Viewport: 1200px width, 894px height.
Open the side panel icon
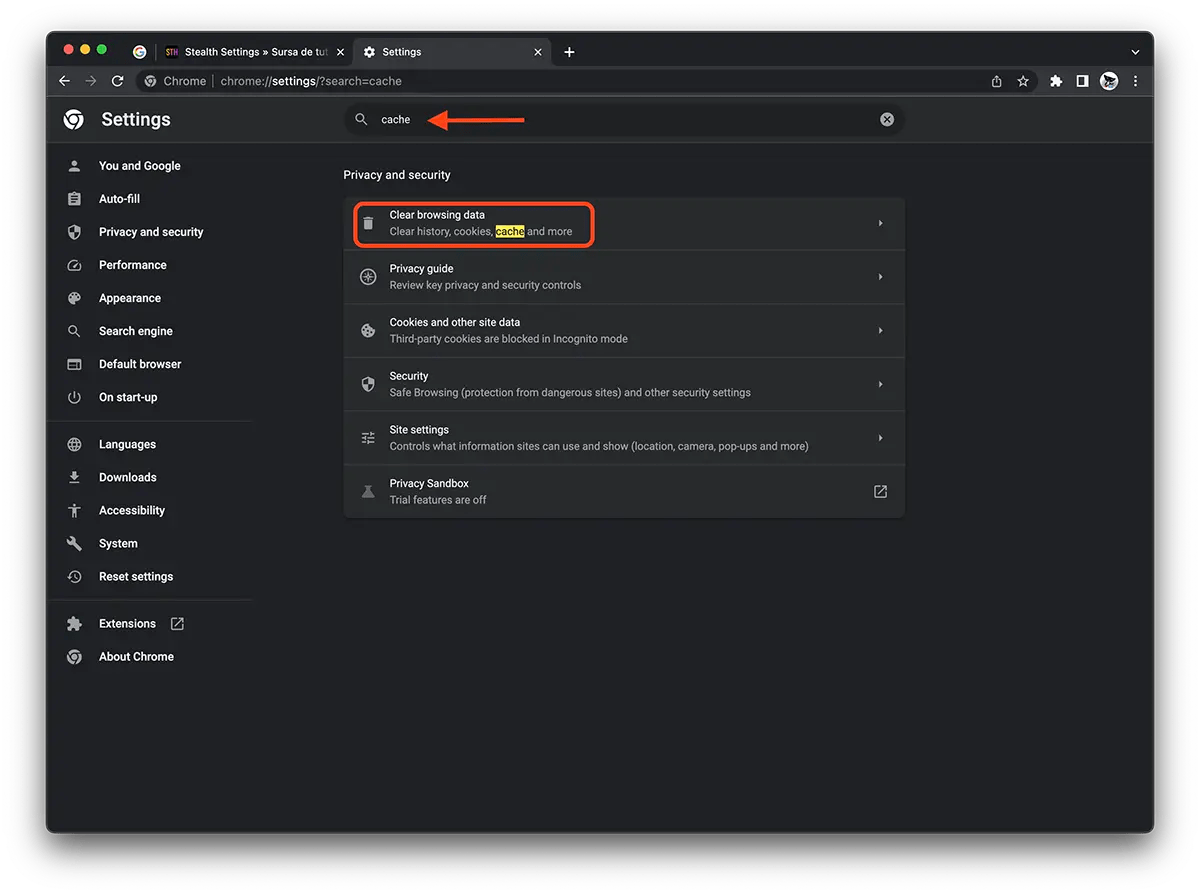click(x=1082, y=81)
